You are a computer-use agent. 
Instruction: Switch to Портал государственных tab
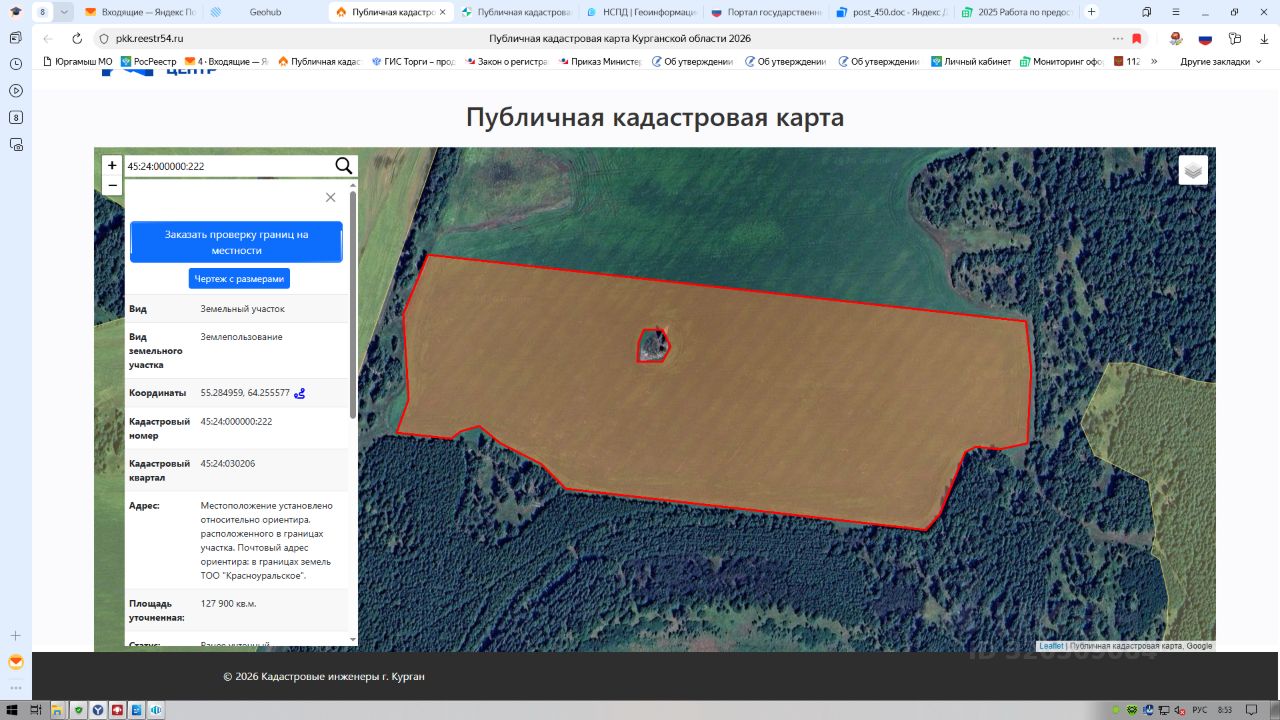point(767,12)
